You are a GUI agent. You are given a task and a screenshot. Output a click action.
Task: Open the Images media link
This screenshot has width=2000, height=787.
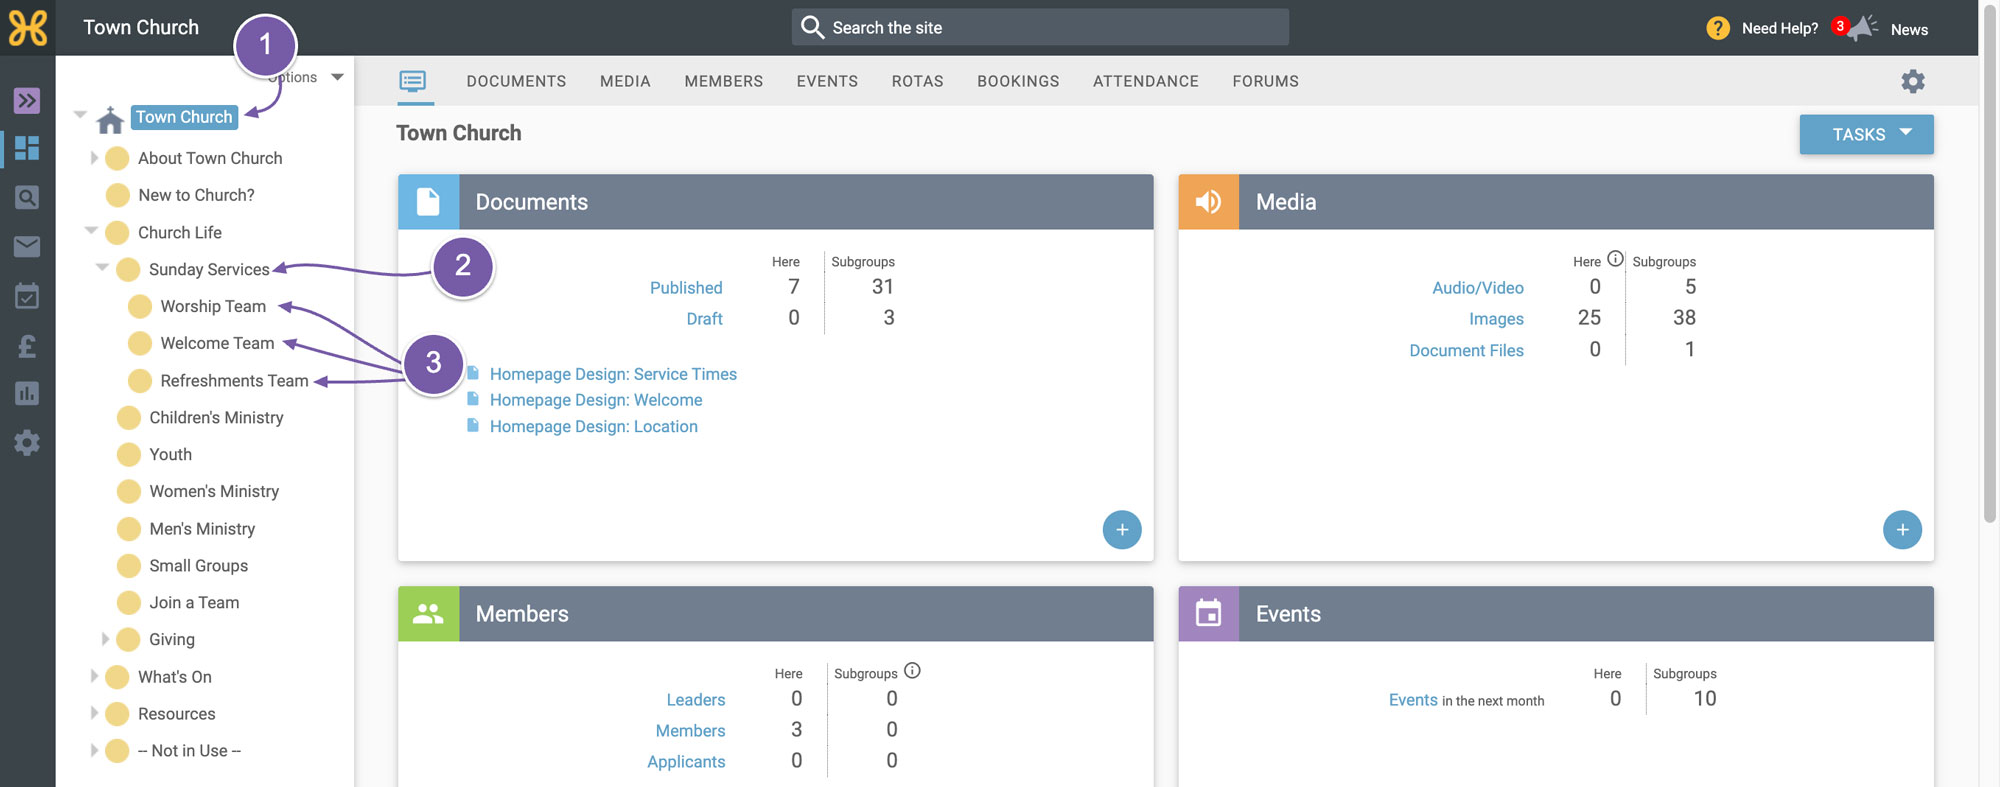[x=1496, y=319]
